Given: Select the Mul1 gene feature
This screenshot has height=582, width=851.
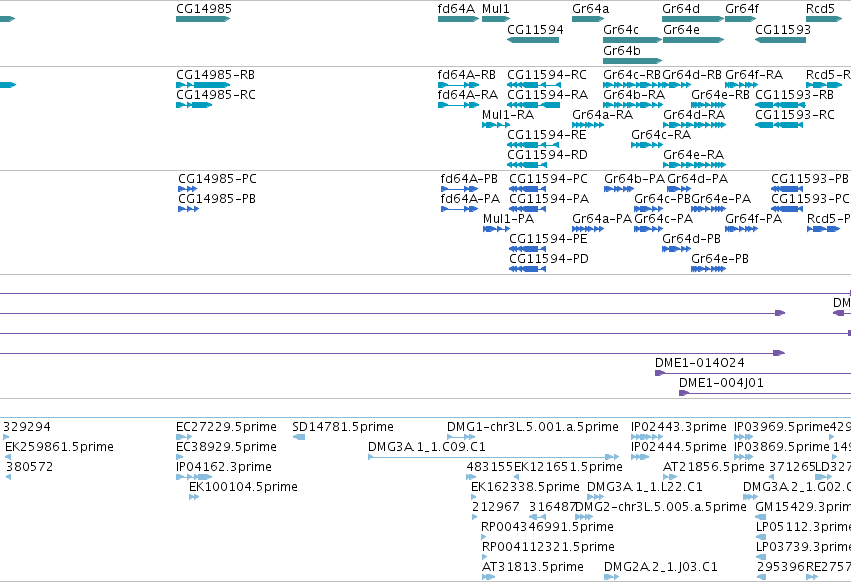Looking at the screenshot, I should click(x=496, y=19).
